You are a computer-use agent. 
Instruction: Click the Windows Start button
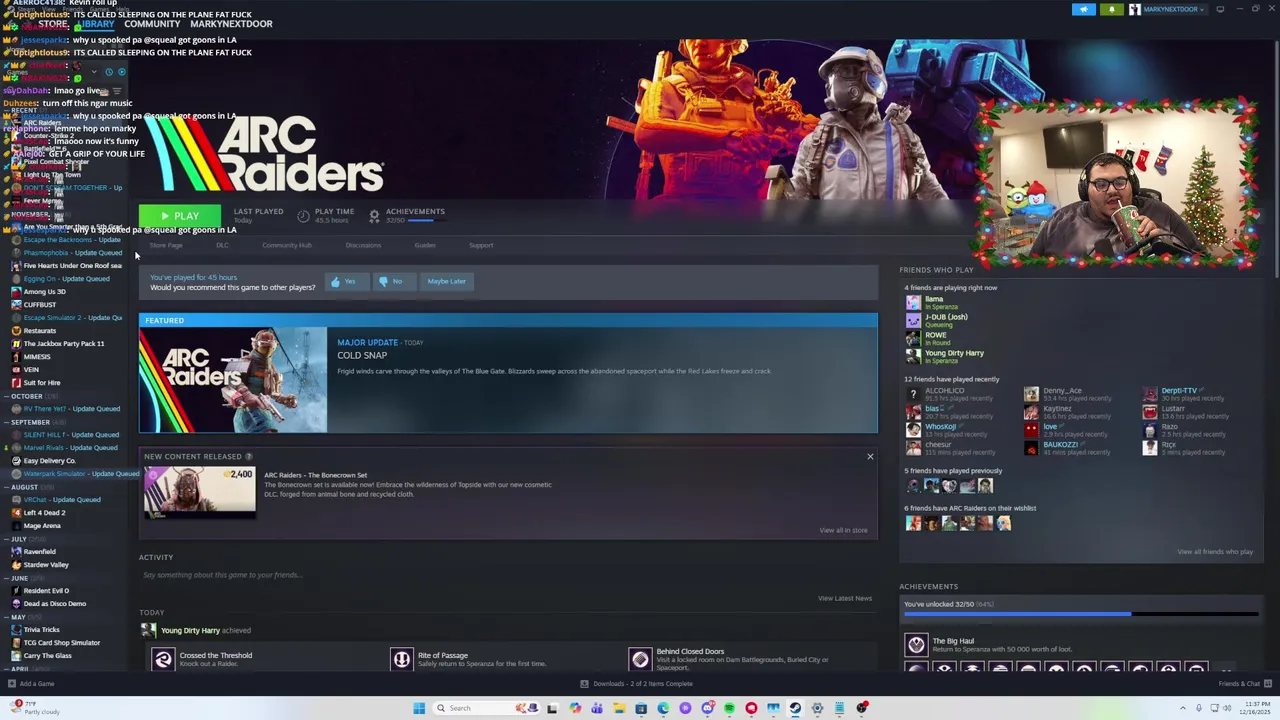pyautogui.click(x=419, y=708)
